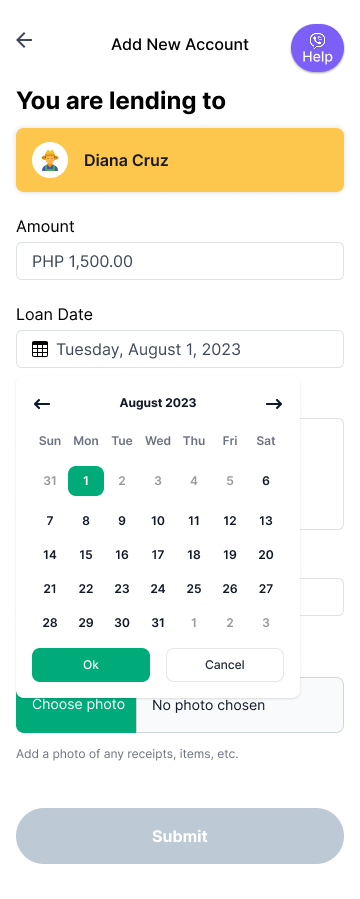Click the Choose photo button
360x899 pixels.
coord(76,705)
